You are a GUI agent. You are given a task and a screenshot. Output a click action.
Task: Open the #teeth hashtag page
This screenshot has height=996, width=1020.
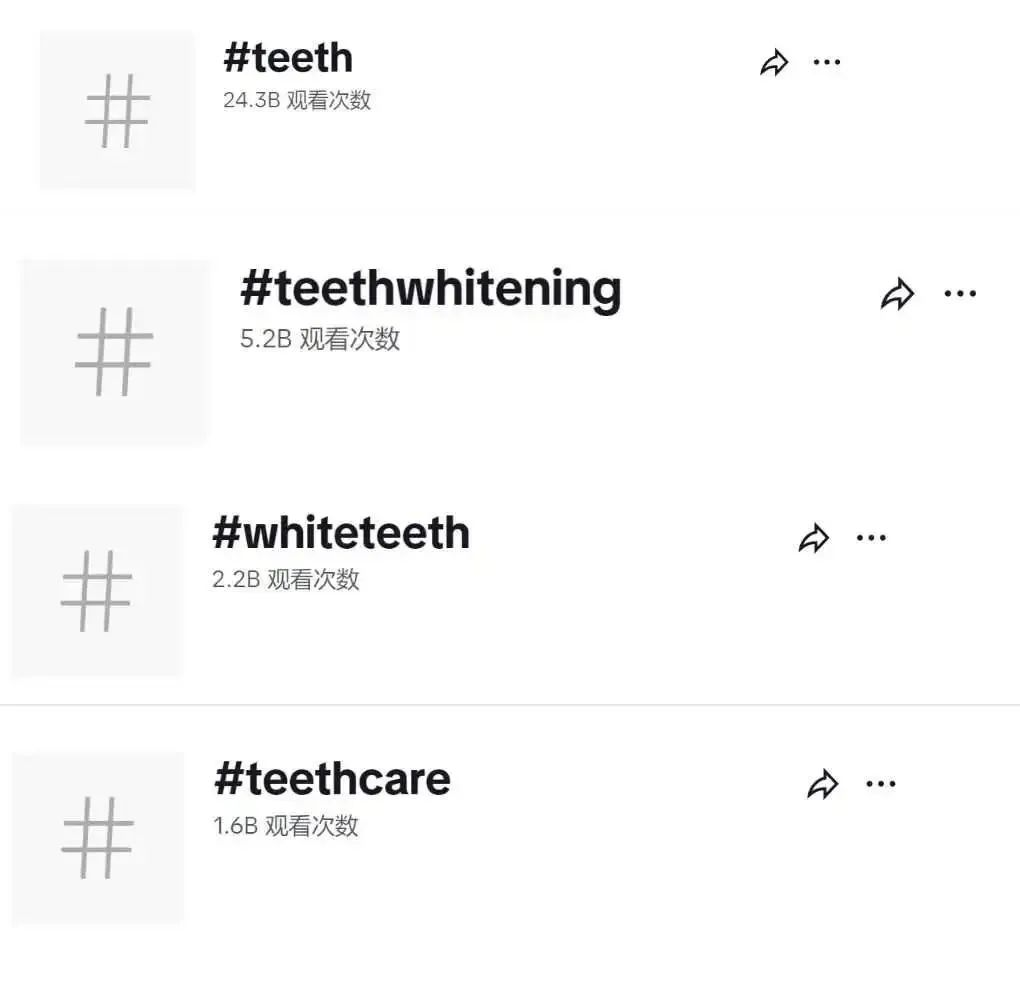(x=288, y=58)
